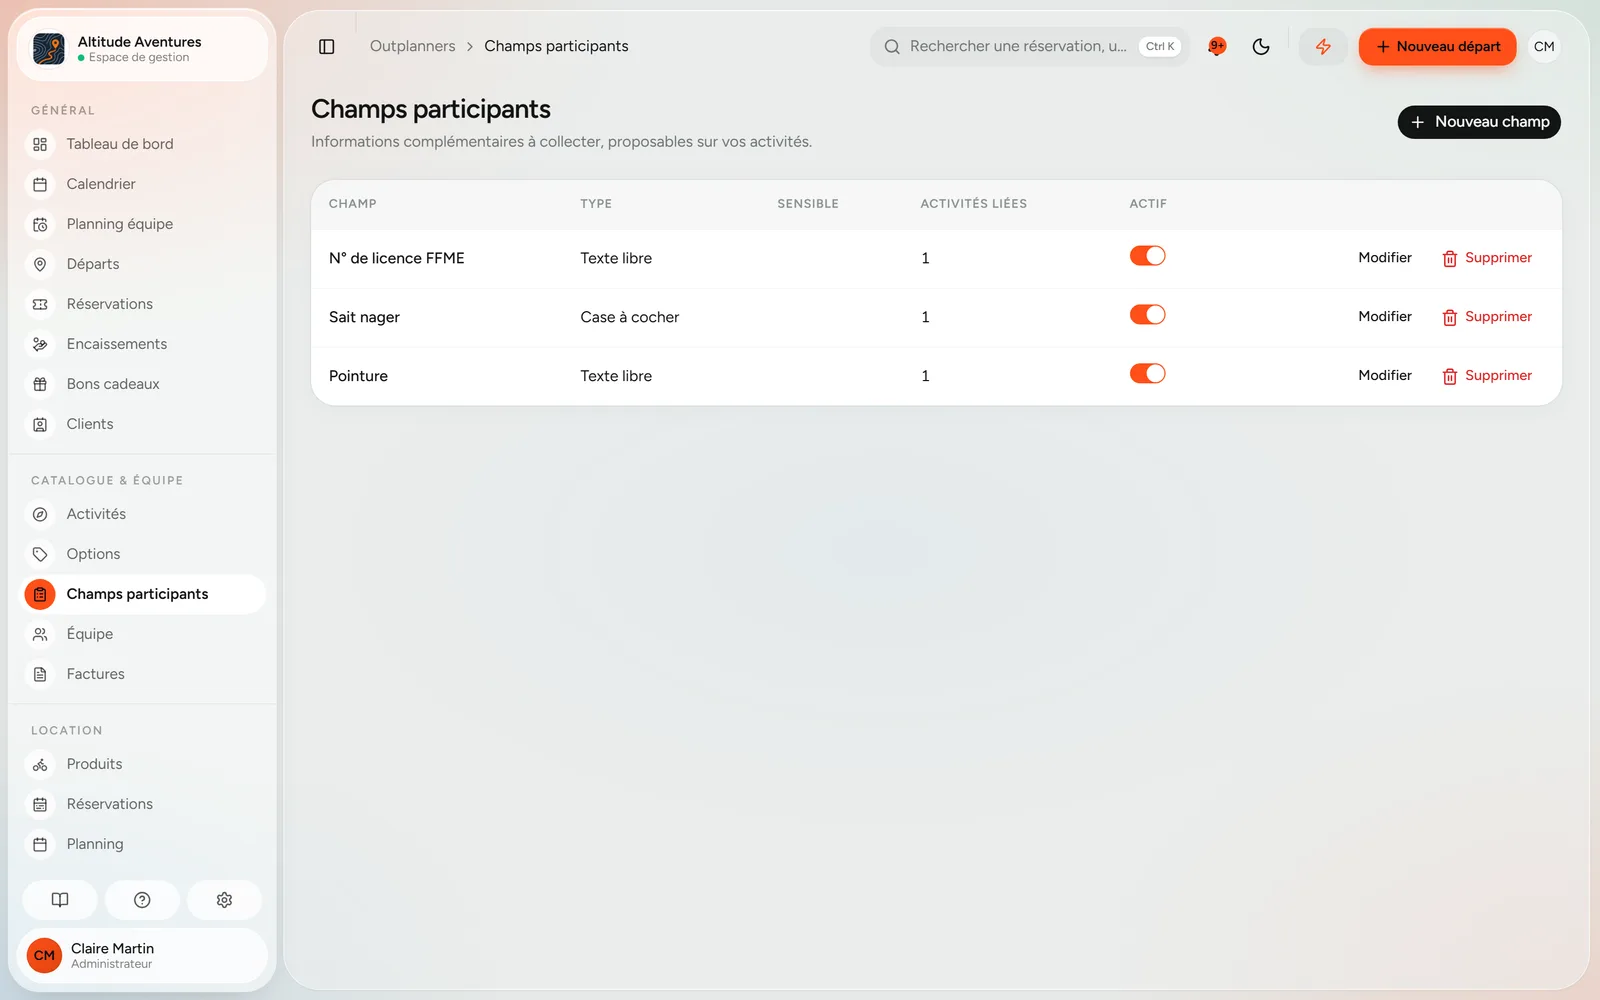
Task: Open Produits under Location
Action: pyautogui.click(x=144, y=764)
